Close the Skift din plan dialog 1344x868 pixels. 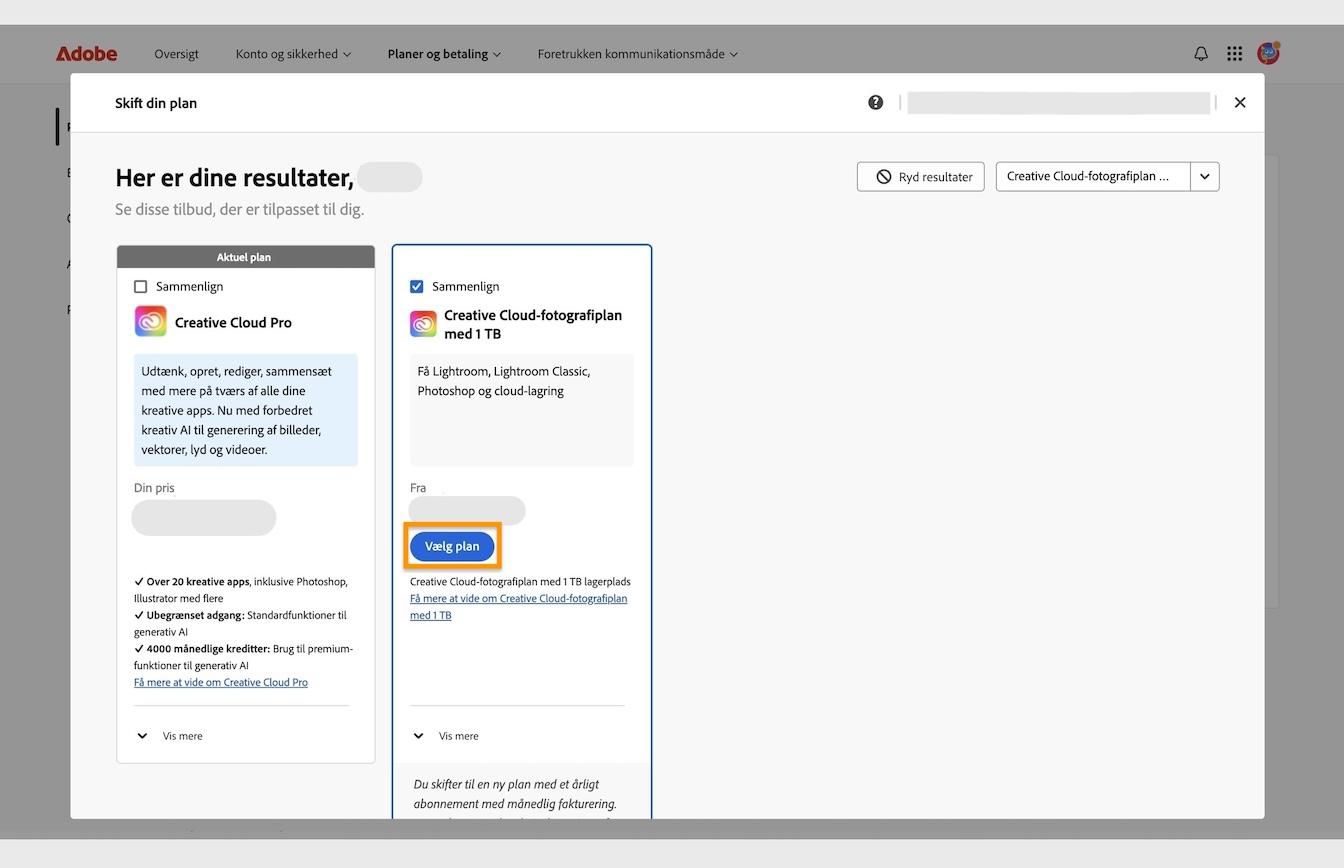click(x=1240, y=102)
